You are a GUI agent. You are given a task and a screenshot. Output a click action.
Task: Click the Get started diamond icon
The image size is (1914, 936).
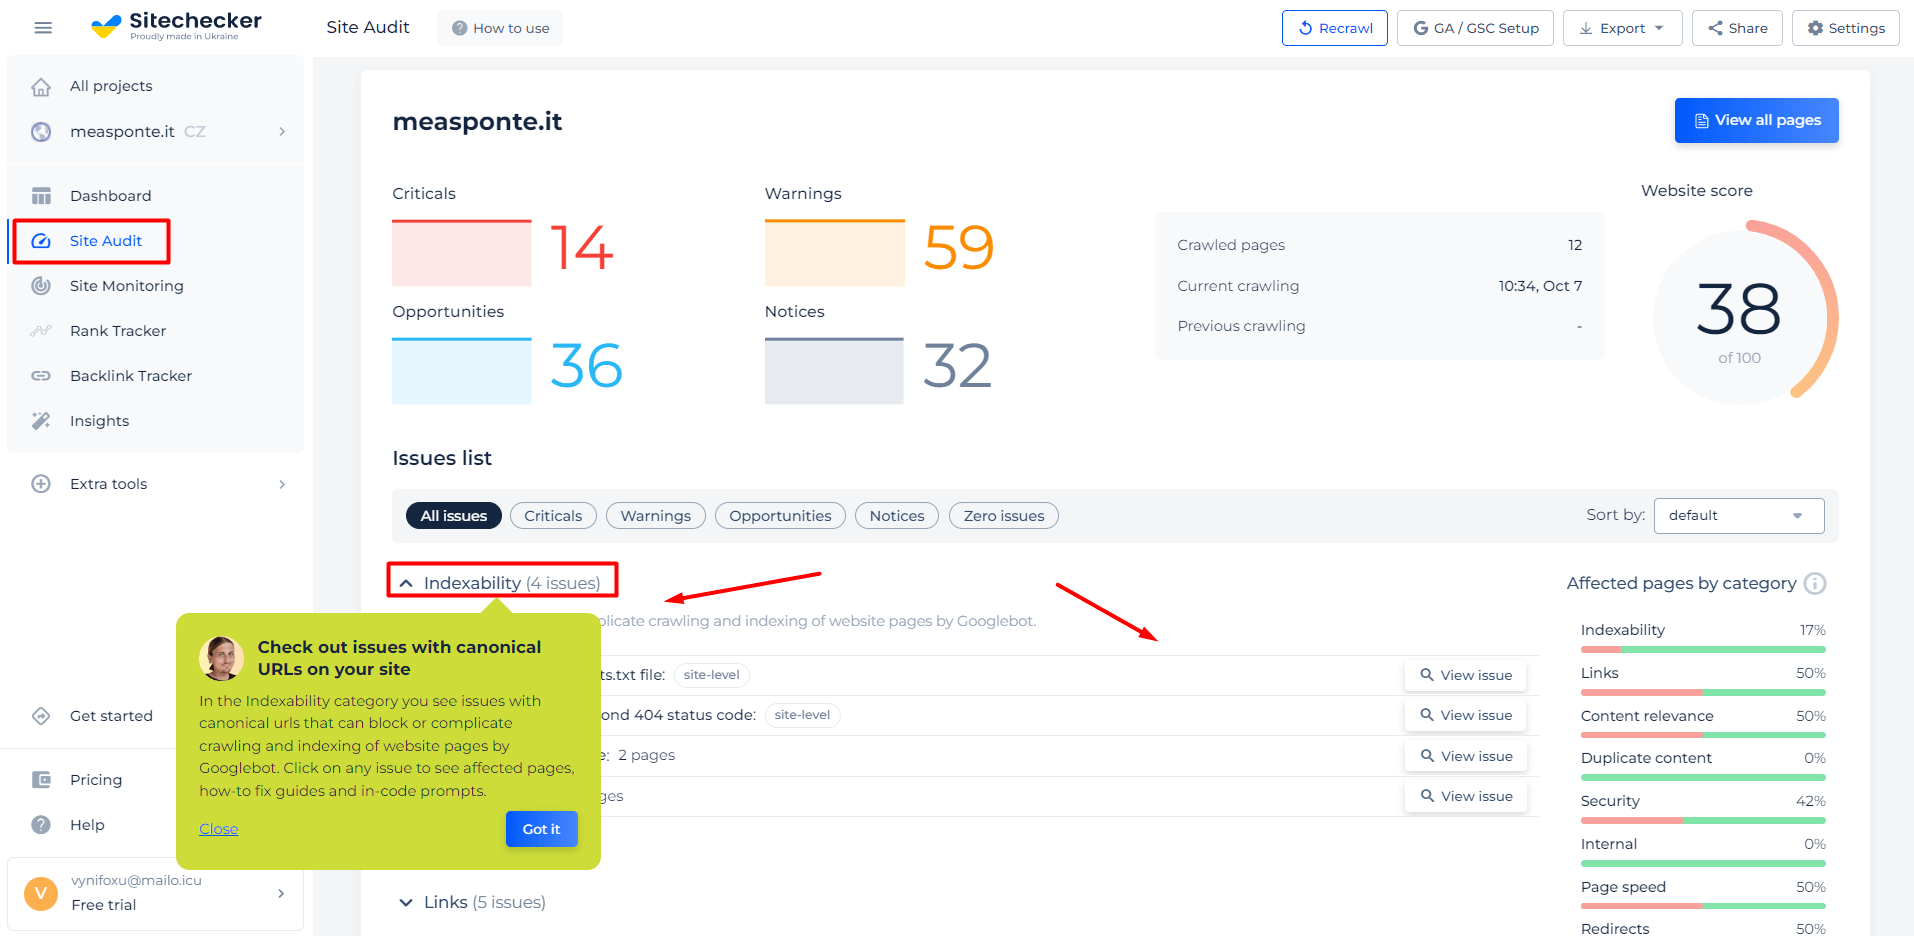41,716
